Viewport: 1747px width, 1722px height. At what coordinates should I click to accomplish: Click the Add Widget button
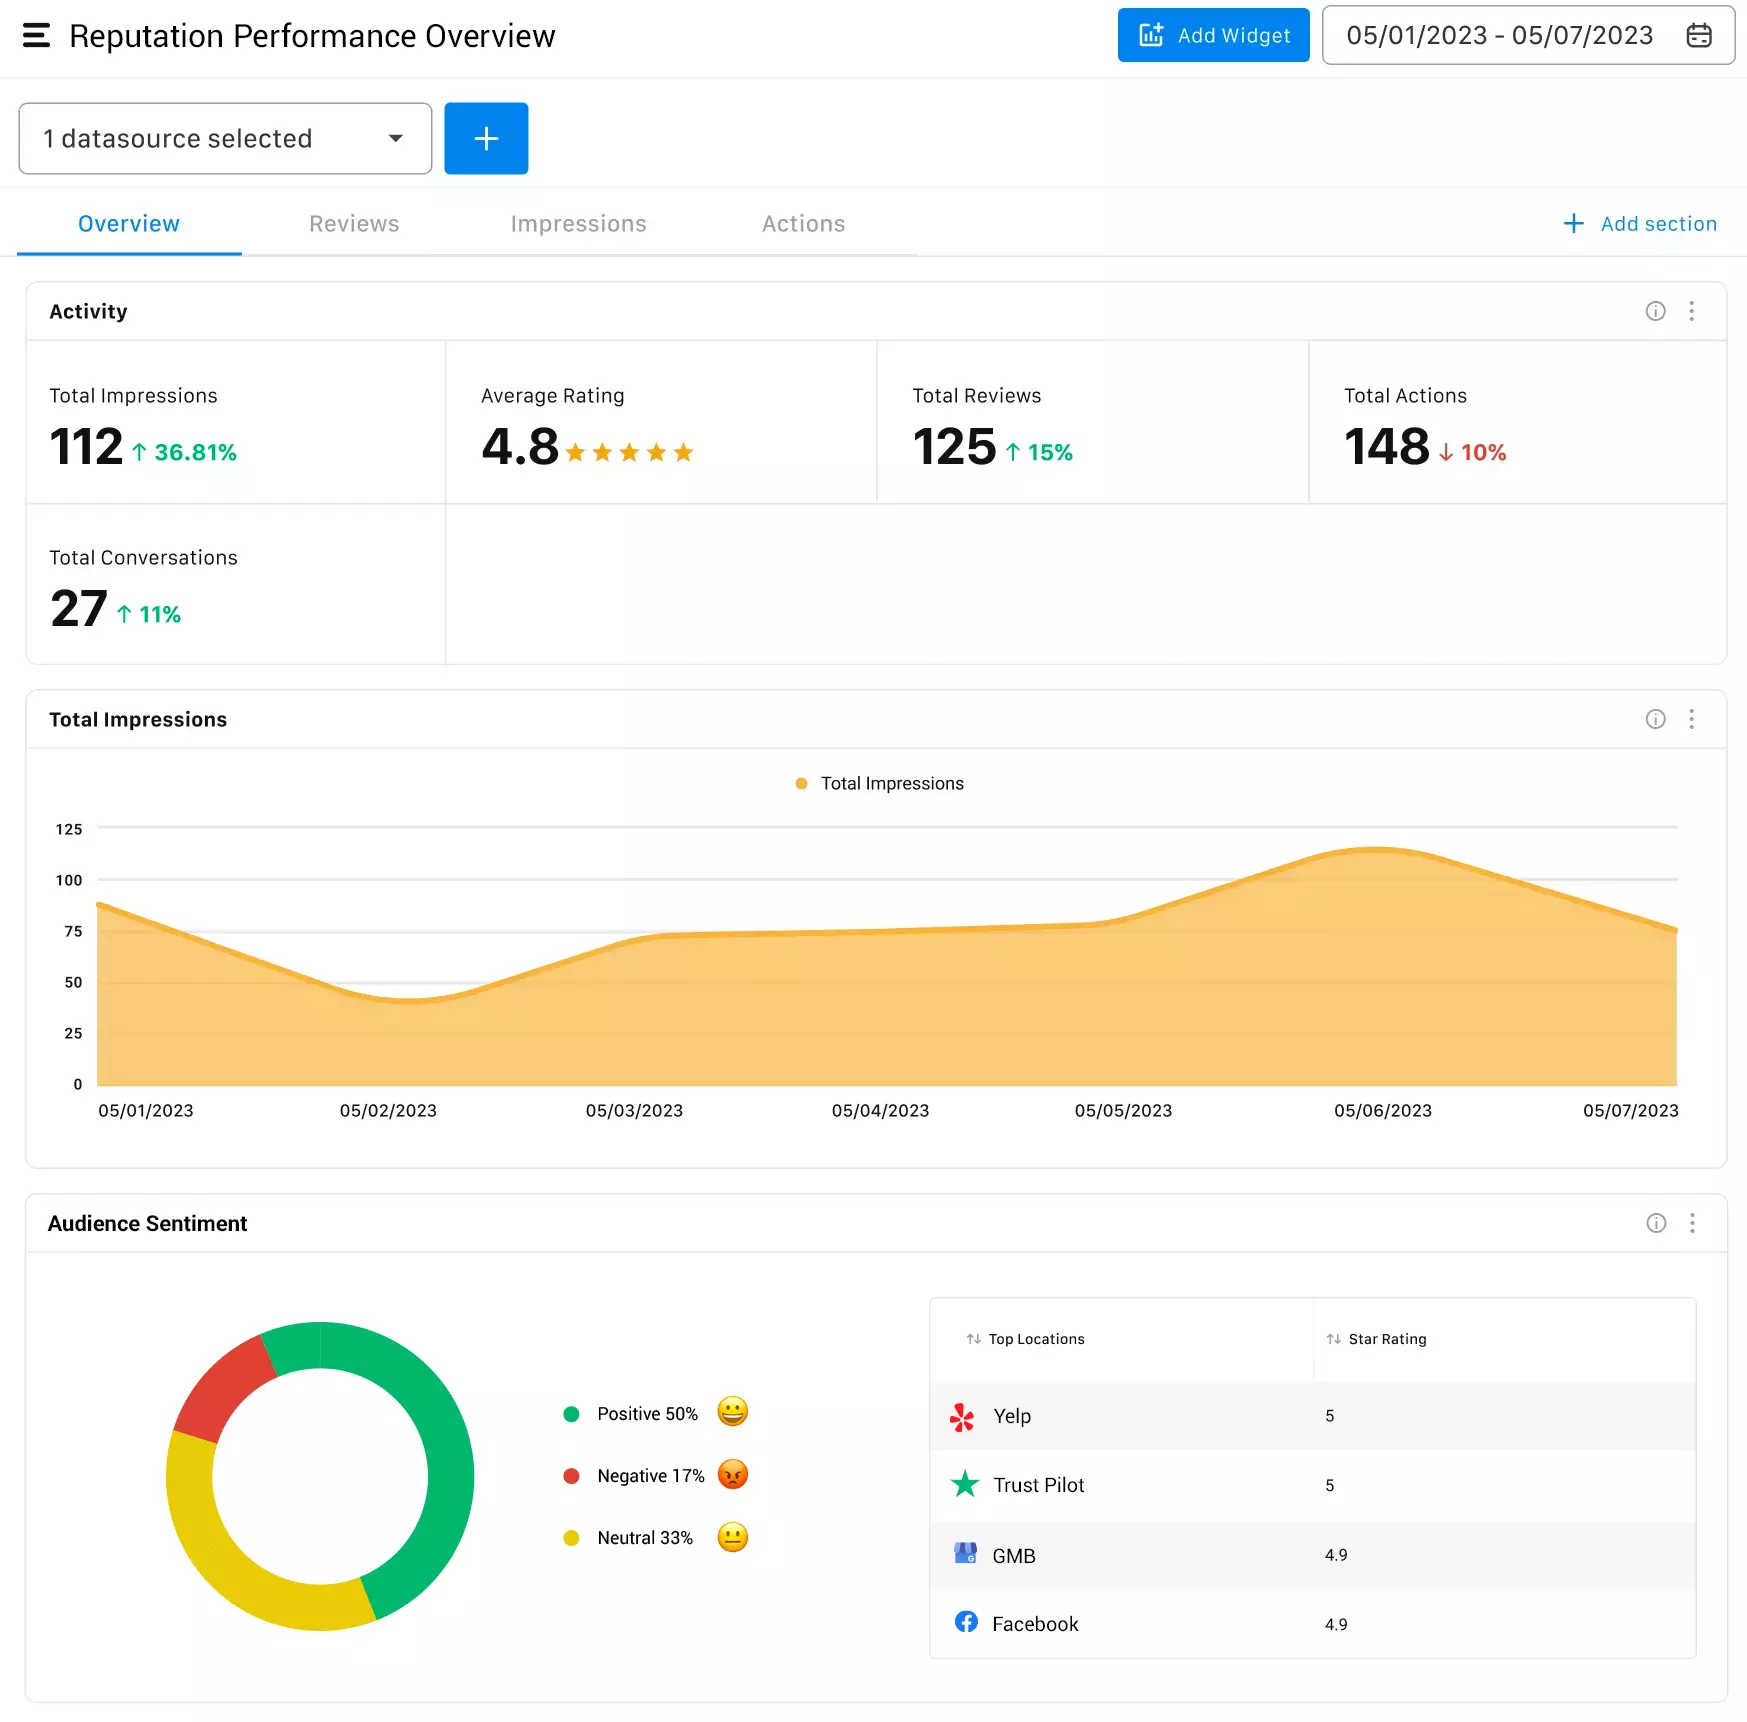point(1213,36)
